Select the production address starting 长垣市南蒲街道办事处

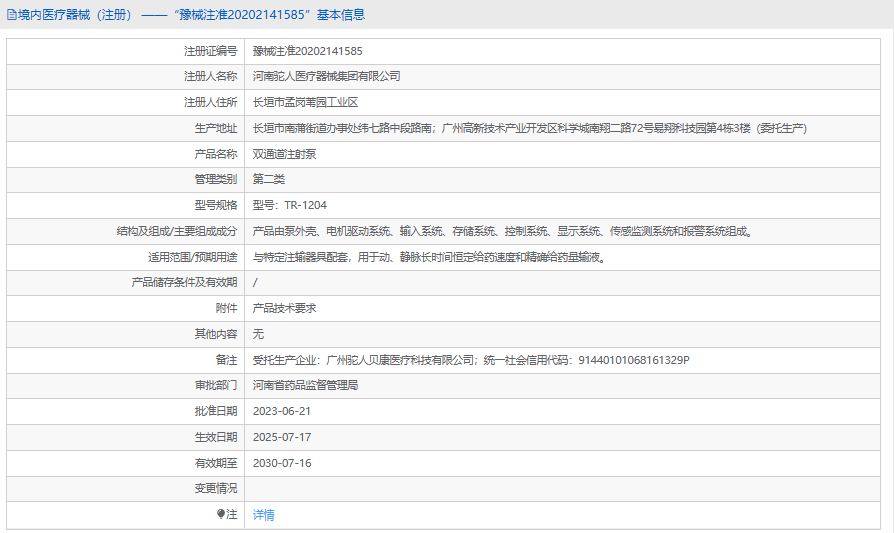click(530, 128)
